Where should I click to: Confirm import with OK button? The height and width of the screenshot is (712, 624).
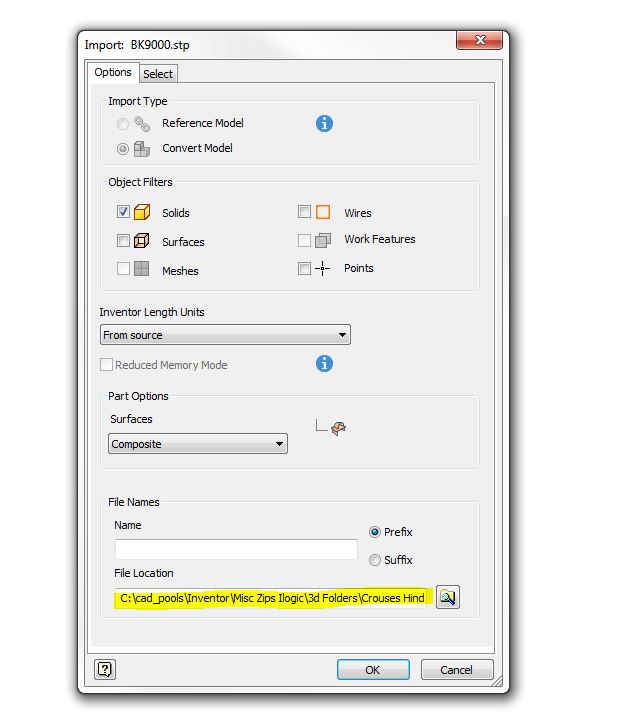[x=373, y=670]
